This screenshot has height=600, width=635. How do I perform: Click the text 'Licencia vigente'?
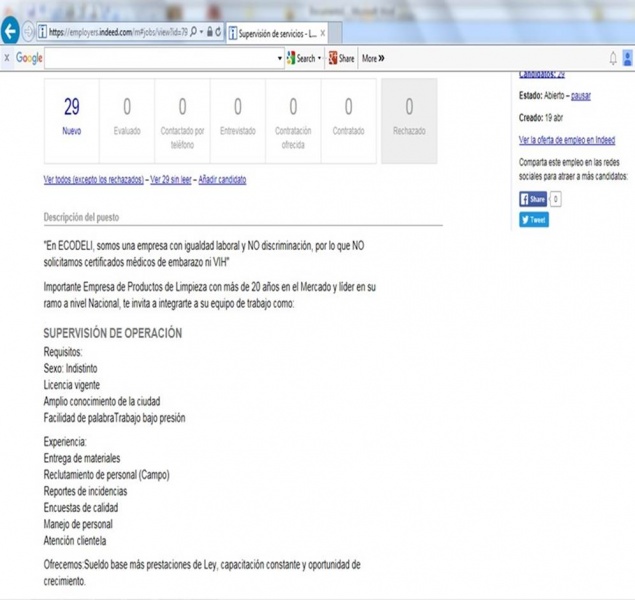click(72, 385)
